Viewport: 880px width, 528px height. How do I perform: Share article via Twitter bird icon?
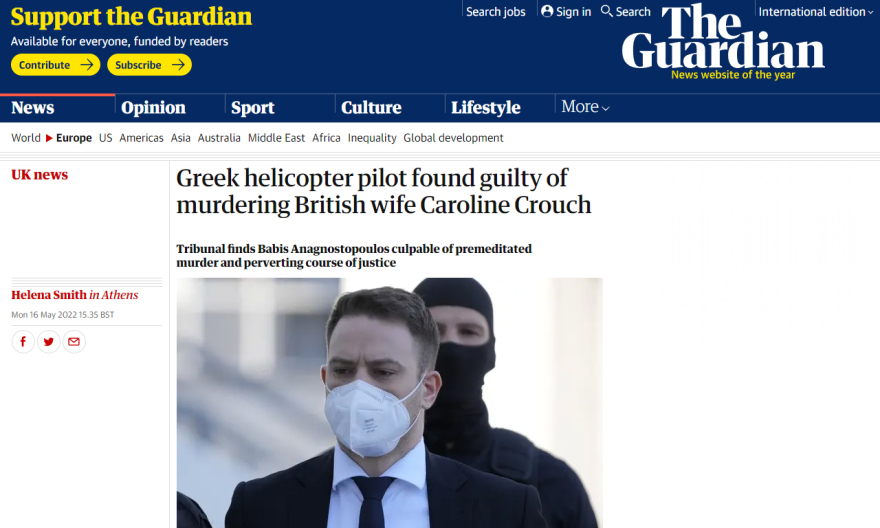point(49,342)
